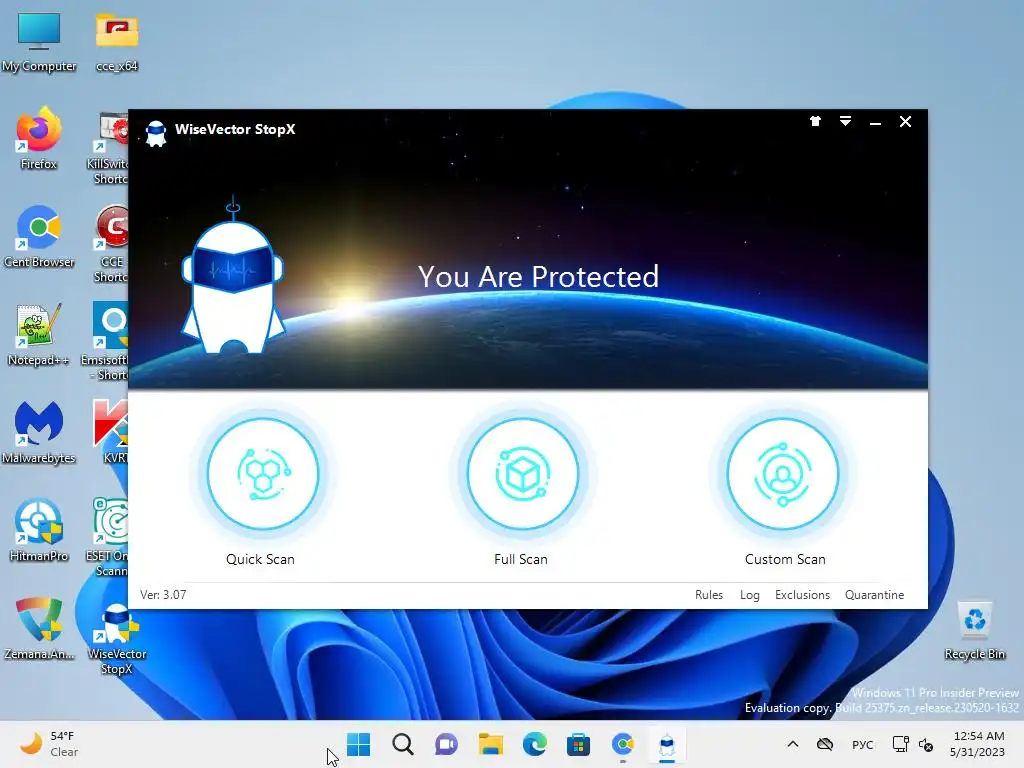Select the WiseVector StopX desktop shortcut
This screenshot has width=1024, height=768.
click(117, 639)
